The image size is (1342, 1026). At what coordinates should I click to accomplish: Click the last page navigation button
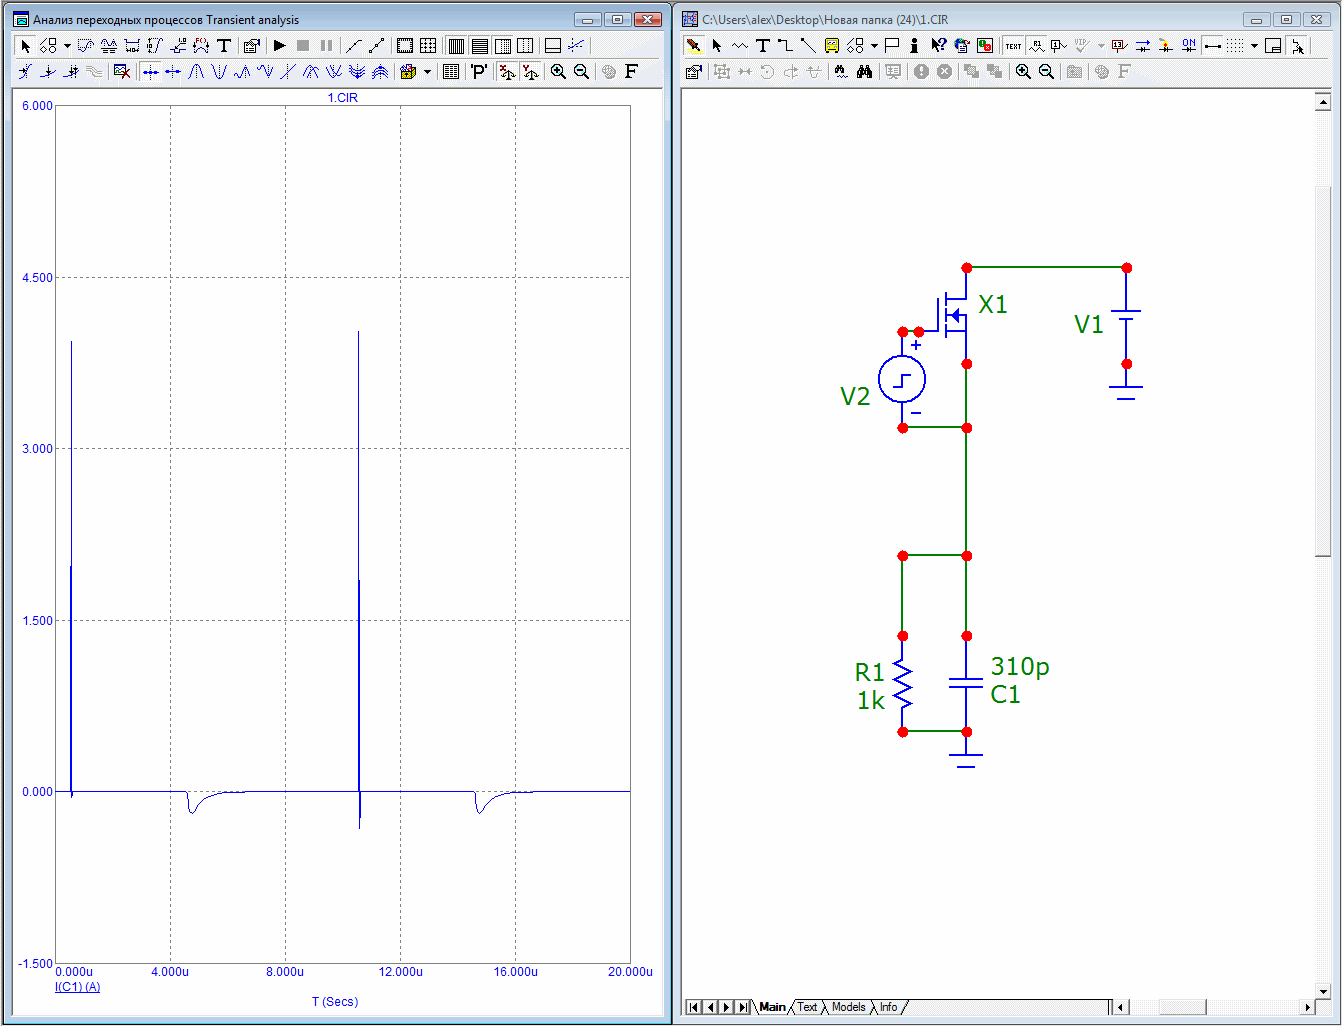point(742,1007)
